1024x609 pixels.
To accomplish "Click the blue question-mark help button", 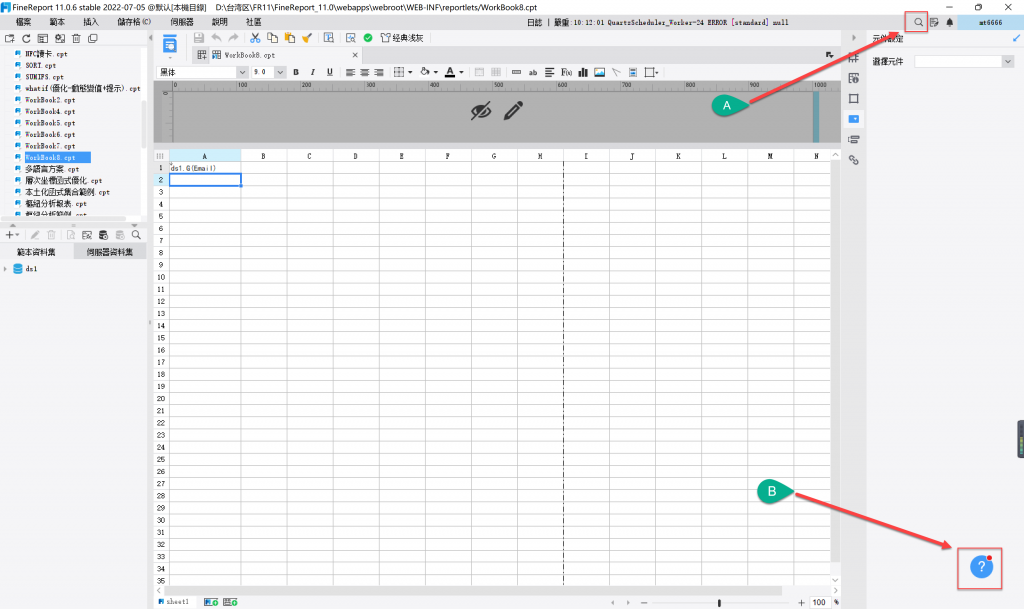I will [x=981, y=567].
